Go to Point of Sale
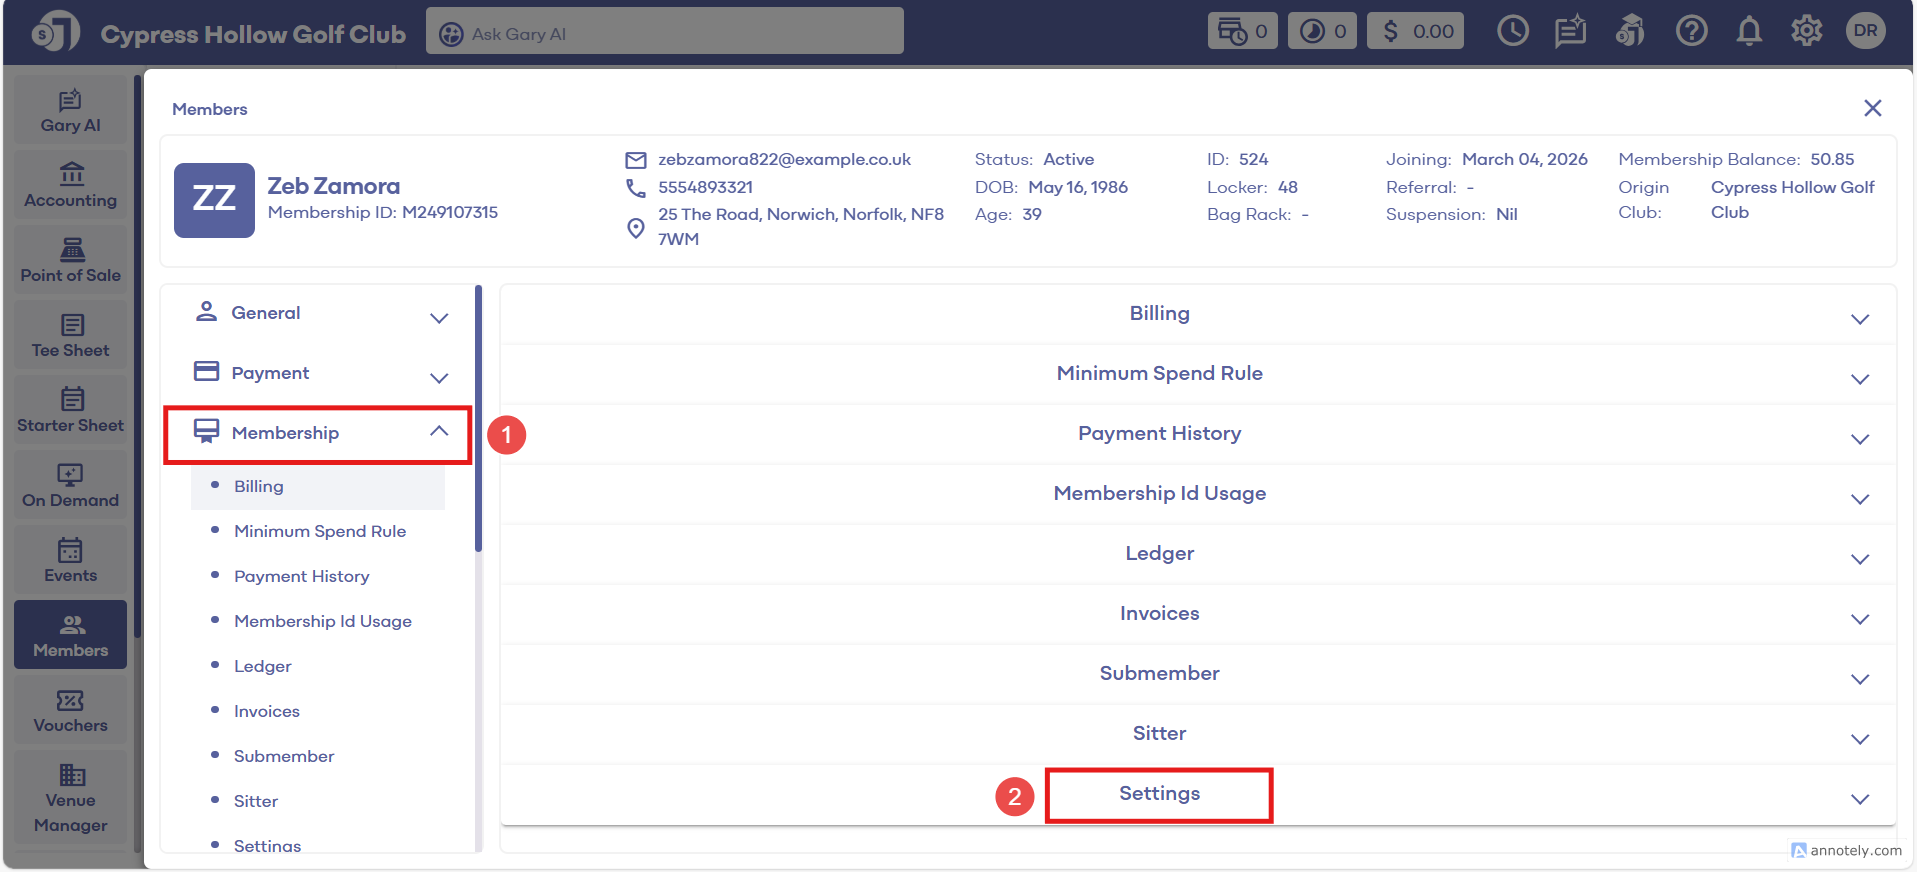The height and width of the screenshot is (872, 1917). [x=70, y=261]
